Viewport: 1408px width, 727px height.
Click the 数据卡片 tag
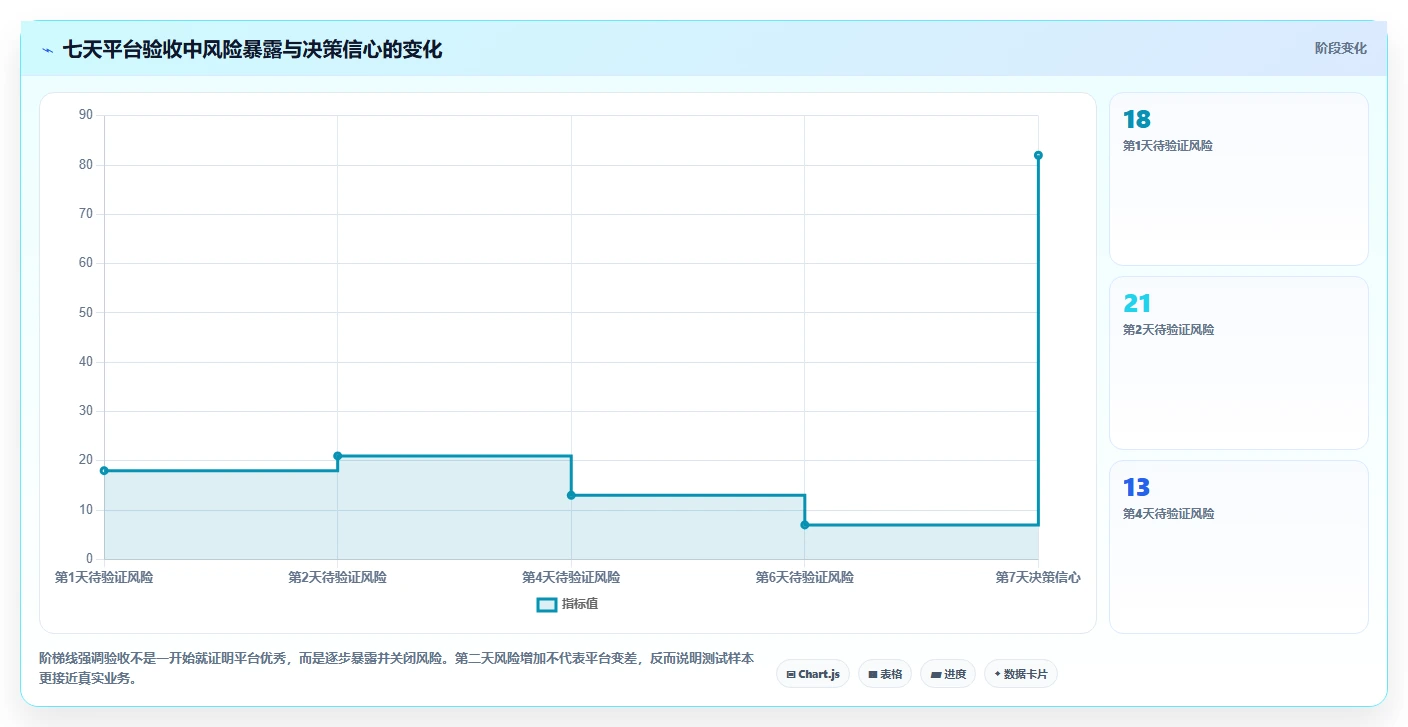pyautogui.click(x=1021, y=674)
